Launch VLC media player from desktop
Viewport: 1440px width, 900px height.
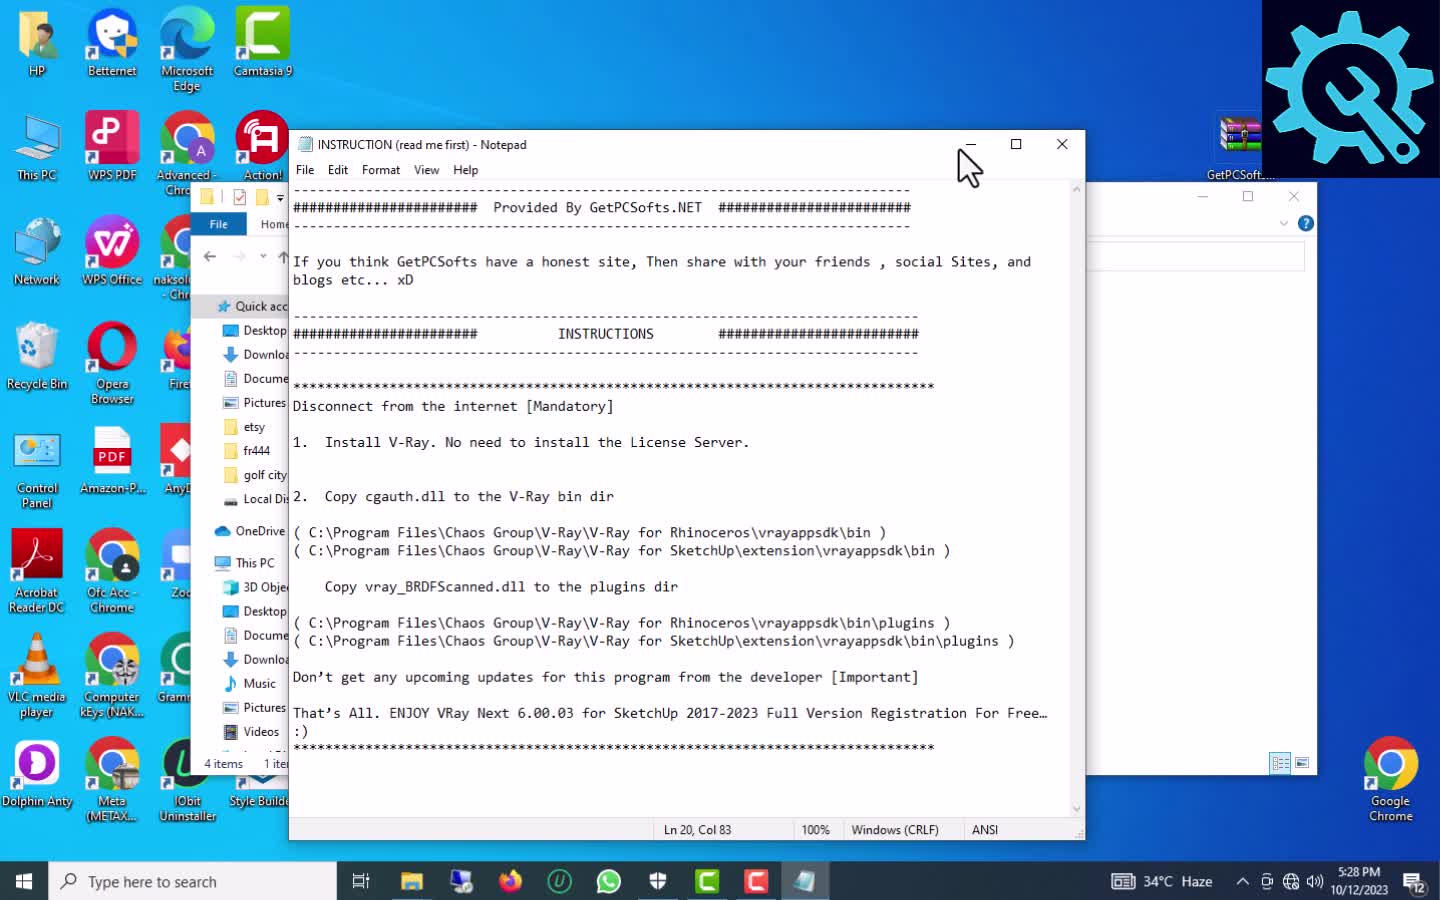[37, 670]
